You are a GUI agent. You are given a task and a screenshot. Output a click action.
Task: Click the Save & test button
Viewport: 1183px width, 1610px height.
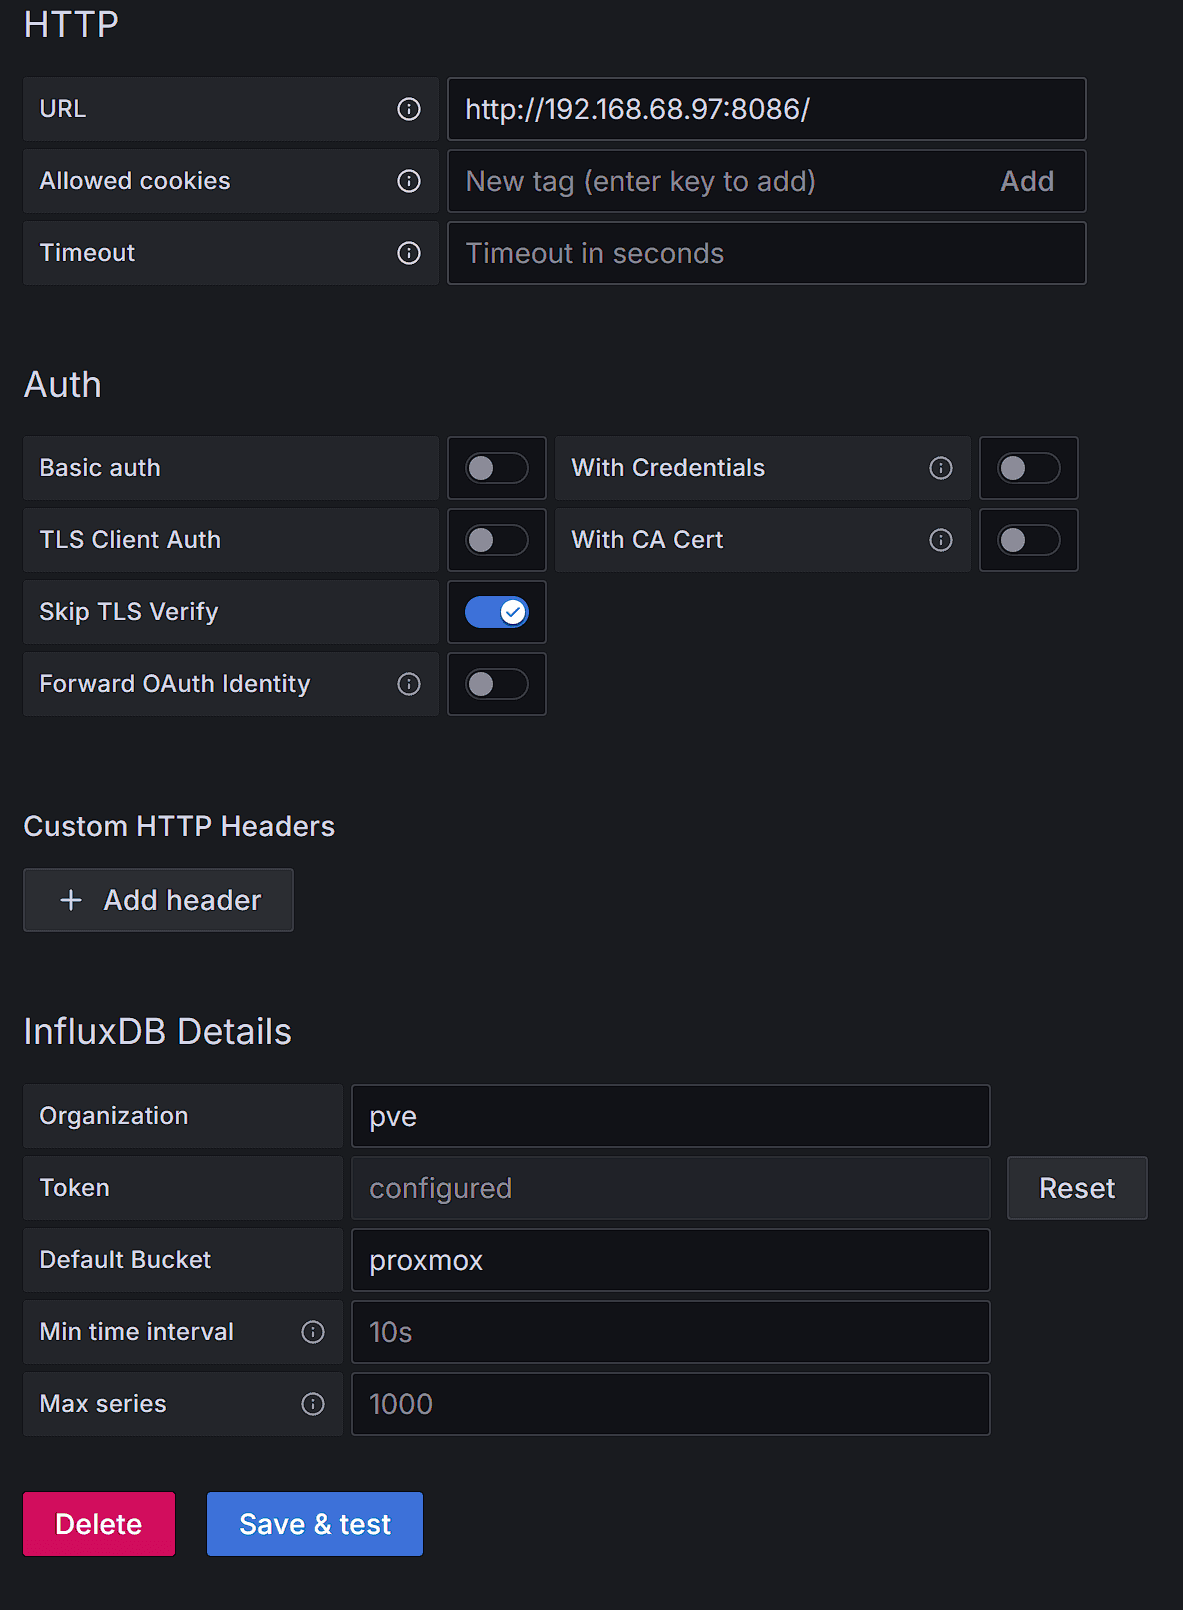tap(315, 1524)
